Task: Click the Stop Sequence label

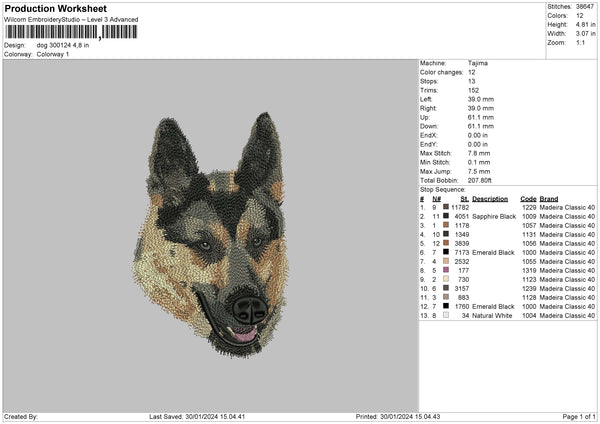Action: (443, 188)
